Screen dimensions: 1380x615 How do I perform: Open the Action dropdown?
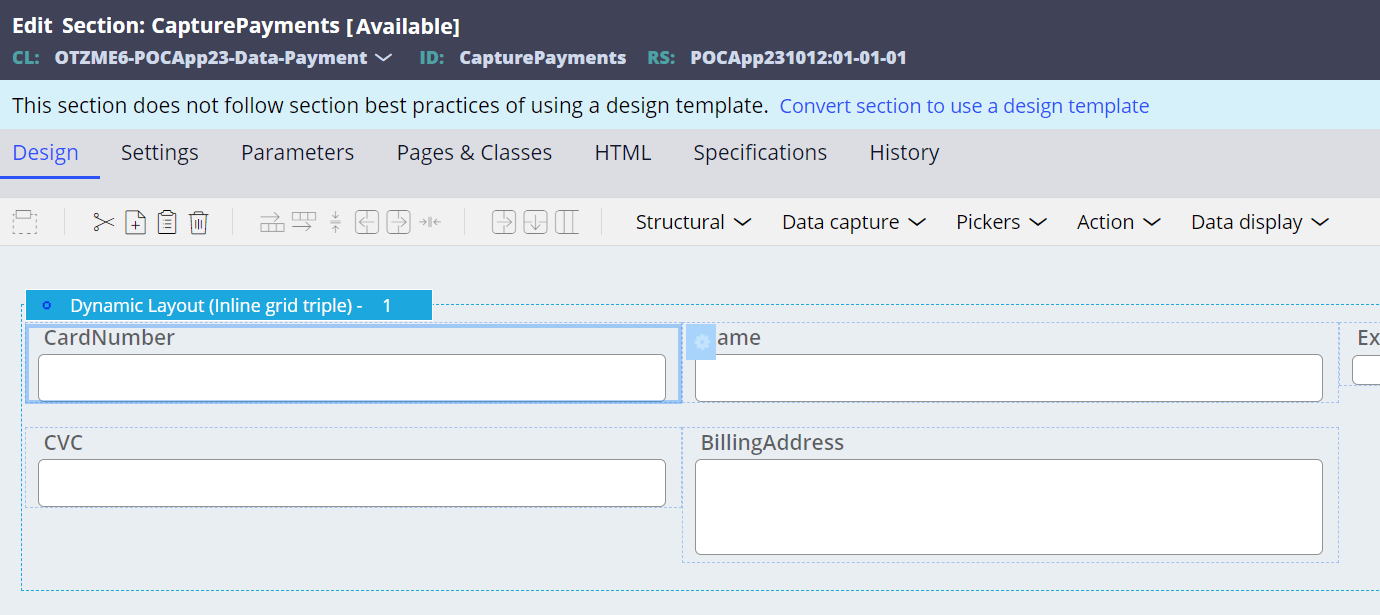[x=1118, y=222]
